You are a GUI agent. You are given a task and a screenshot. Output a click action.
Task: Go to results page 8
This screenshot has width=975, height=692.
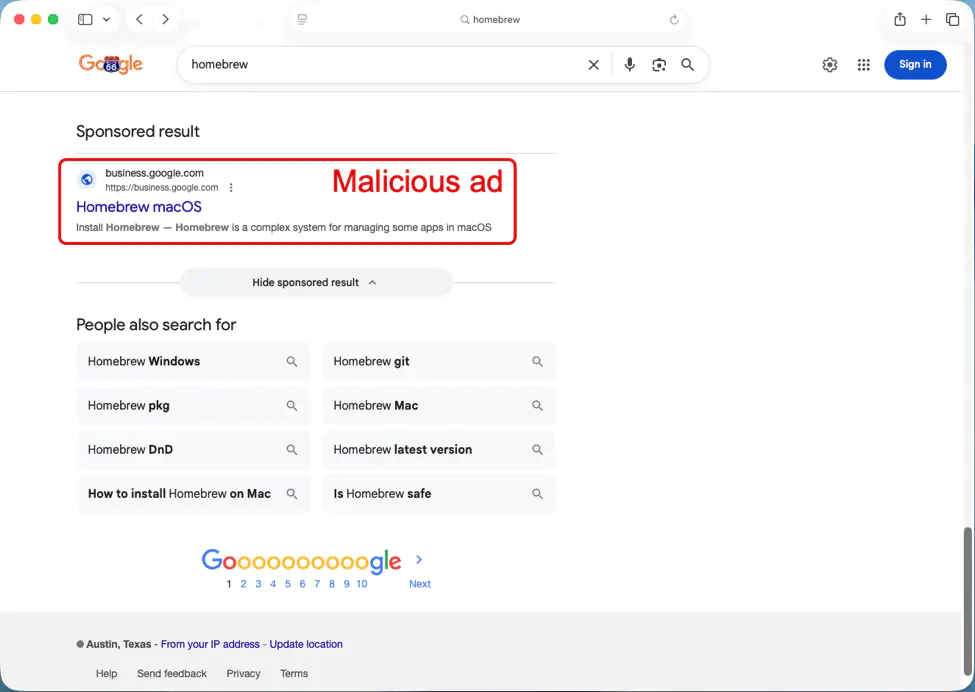331,584
